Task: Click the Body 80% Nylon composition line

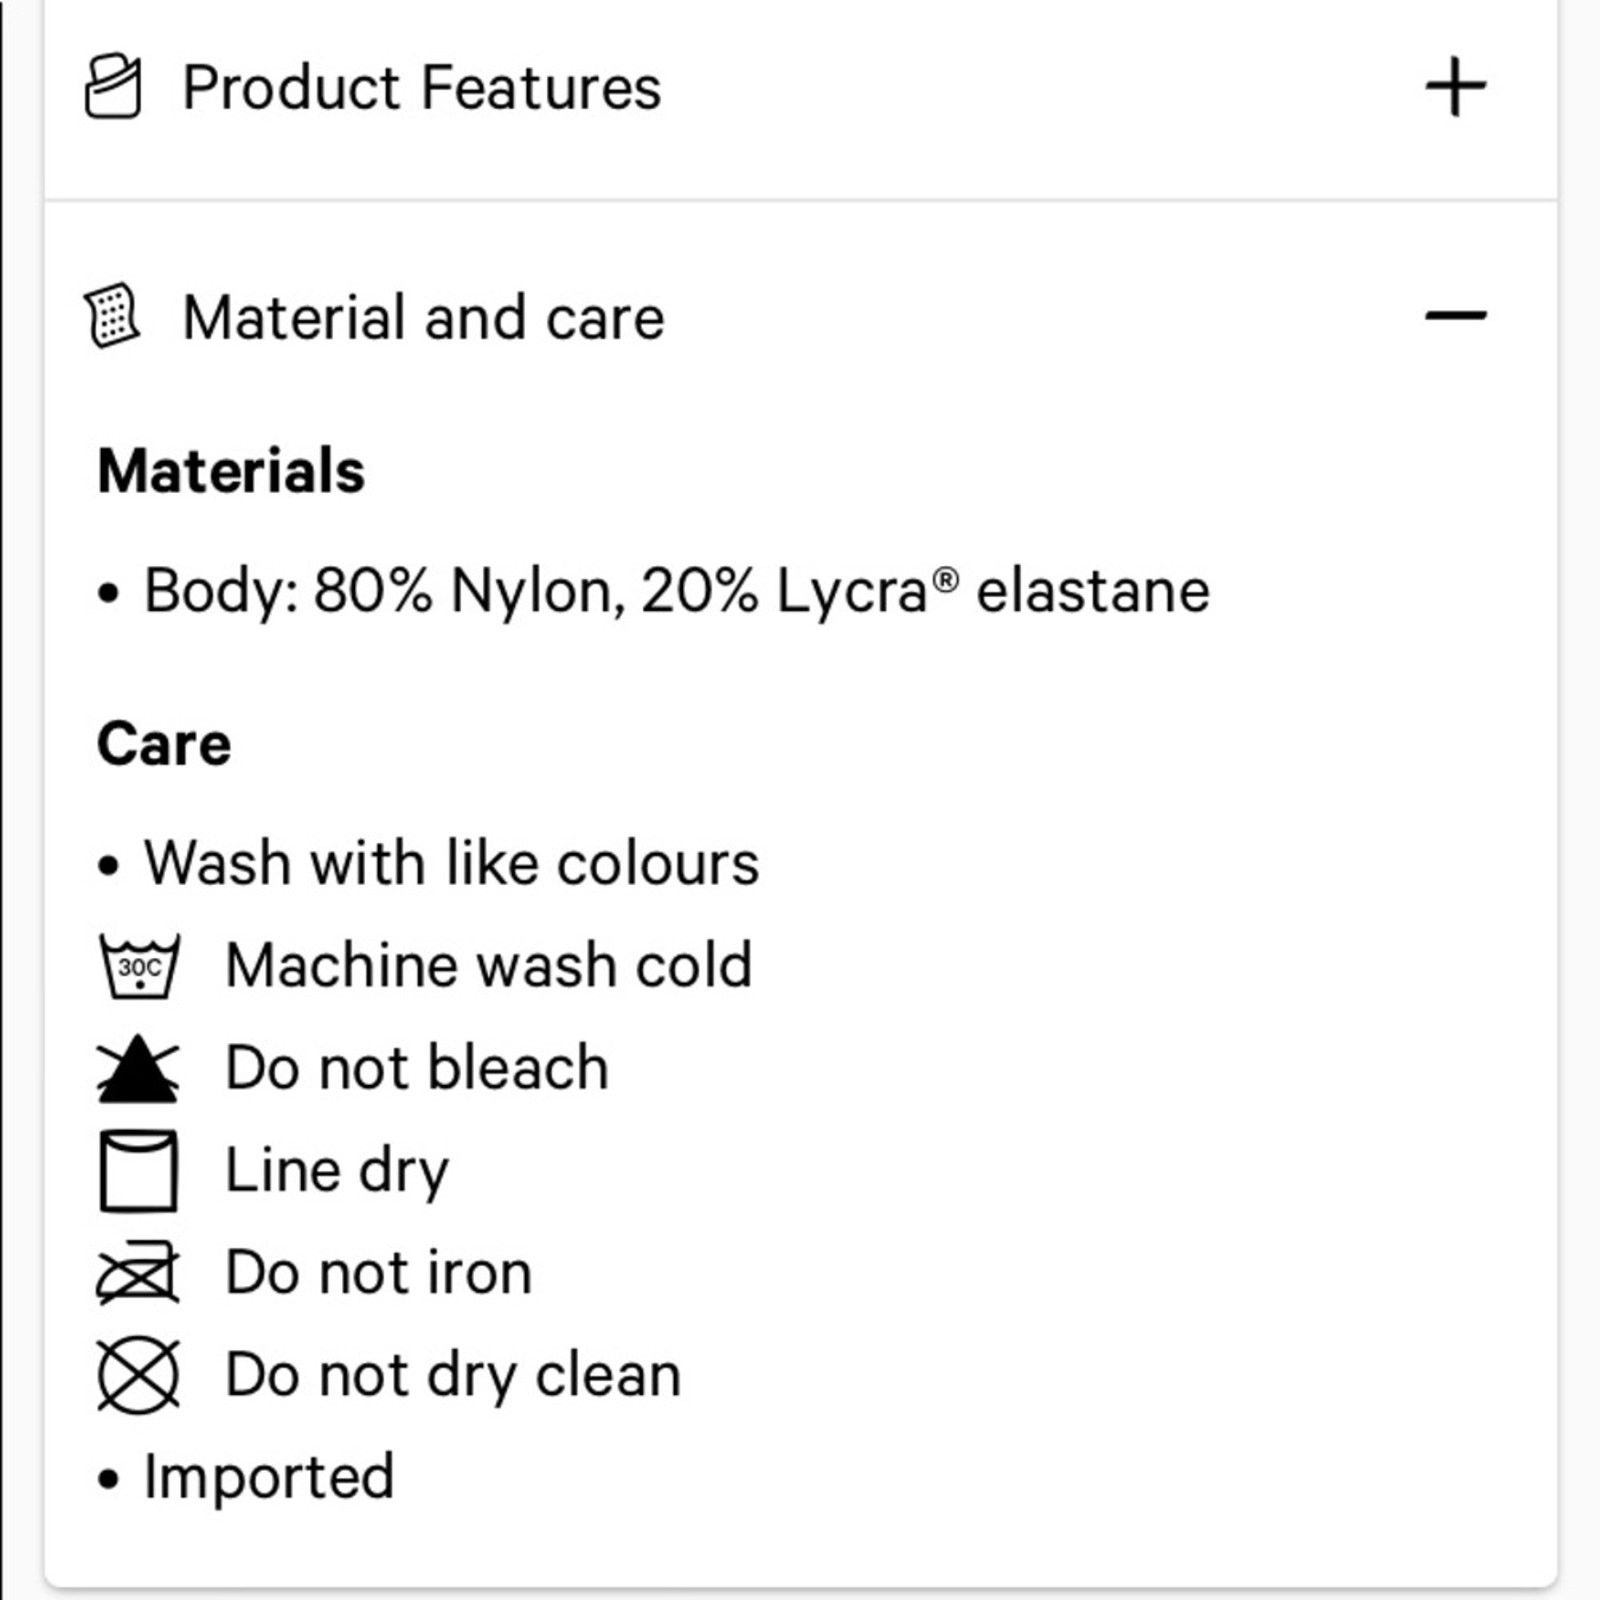Action: tap(654, 590)
